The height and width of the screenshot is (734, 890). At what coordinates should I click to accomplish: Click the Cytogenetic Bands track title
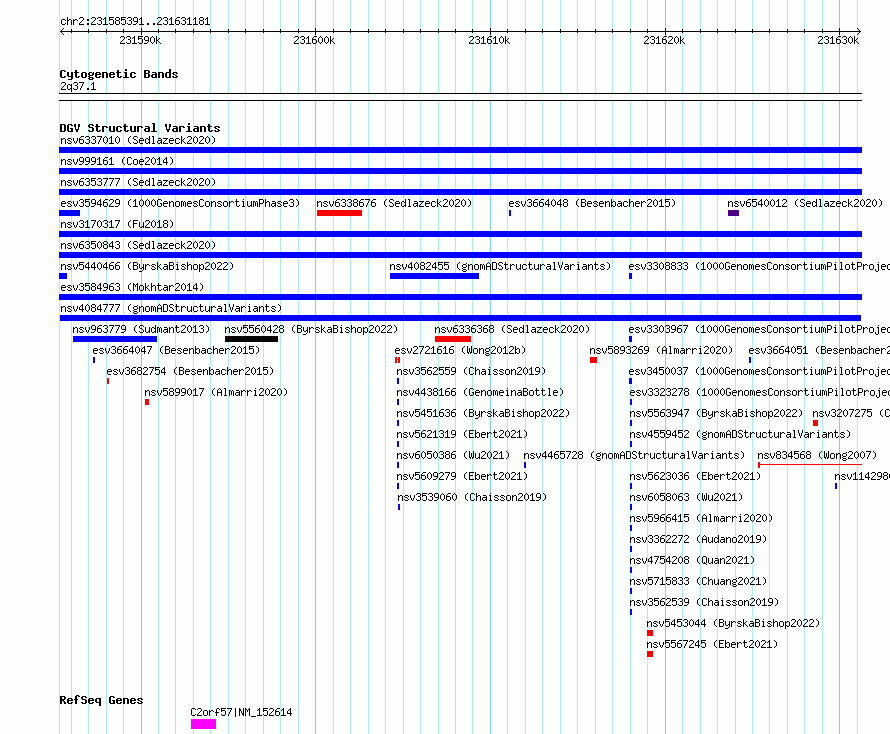tap(119, 74)
